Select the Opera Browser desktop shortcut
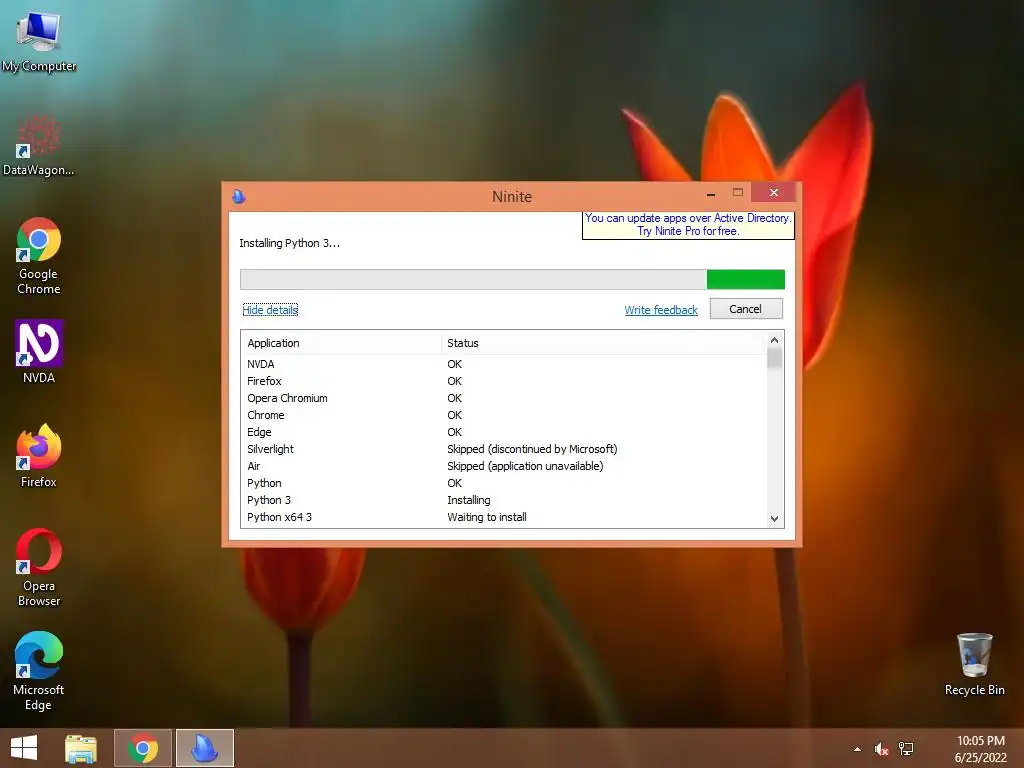The width and height of the screenshot is (1024, 768). click(39, 567)
